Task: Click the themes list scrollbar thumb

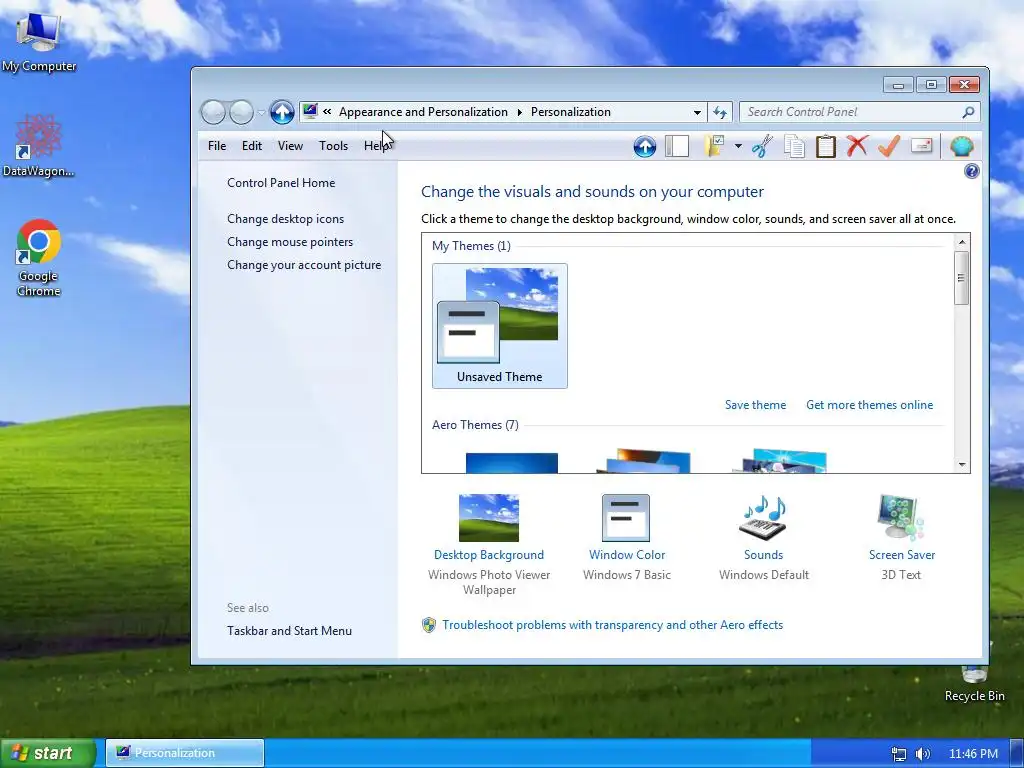Action: (961, 278)
